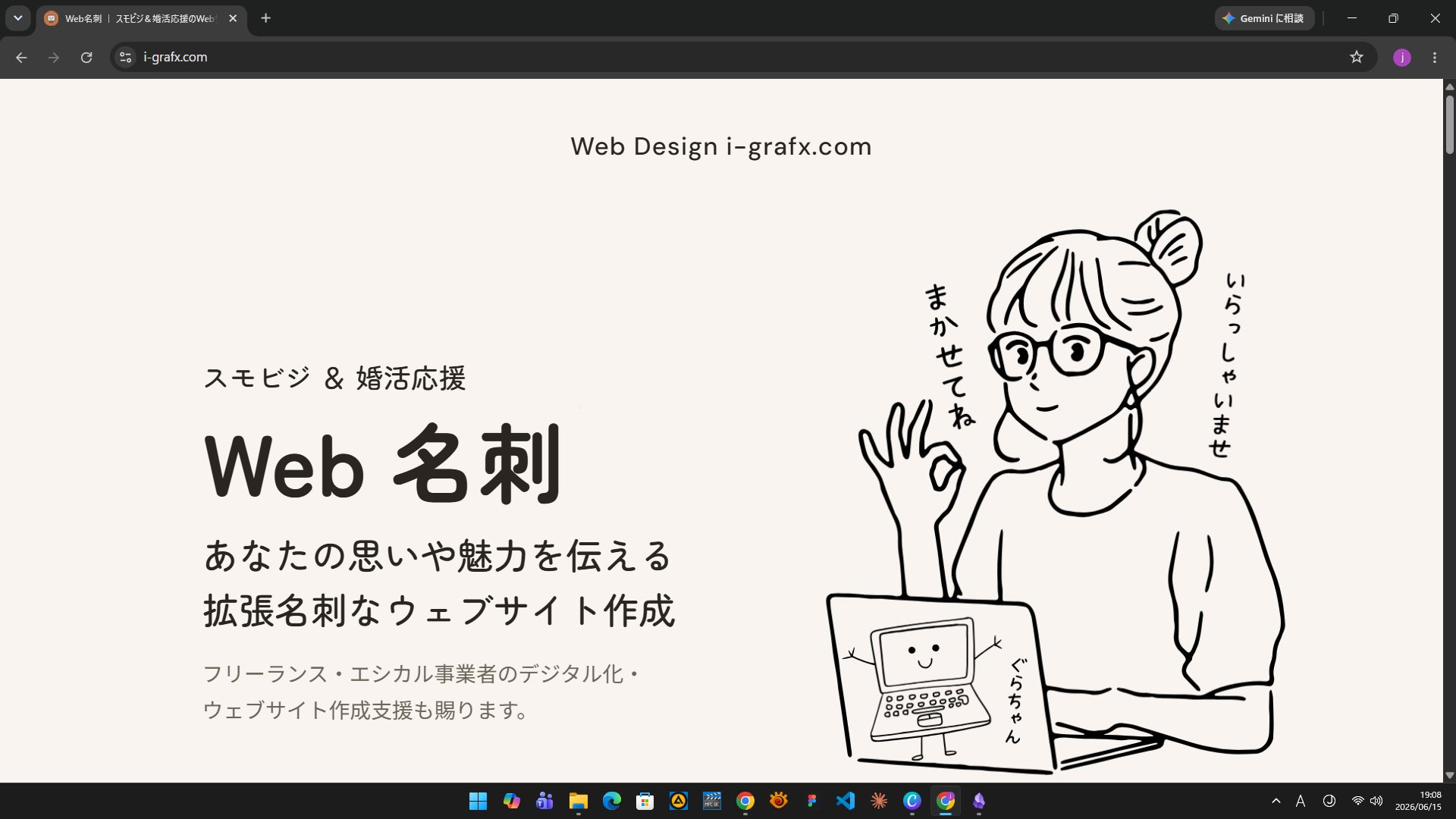Image resolution: width=1456 pixels, height=840 pixels.
Task: Click the scrollbar up arrow
Action: (1449, 86)
